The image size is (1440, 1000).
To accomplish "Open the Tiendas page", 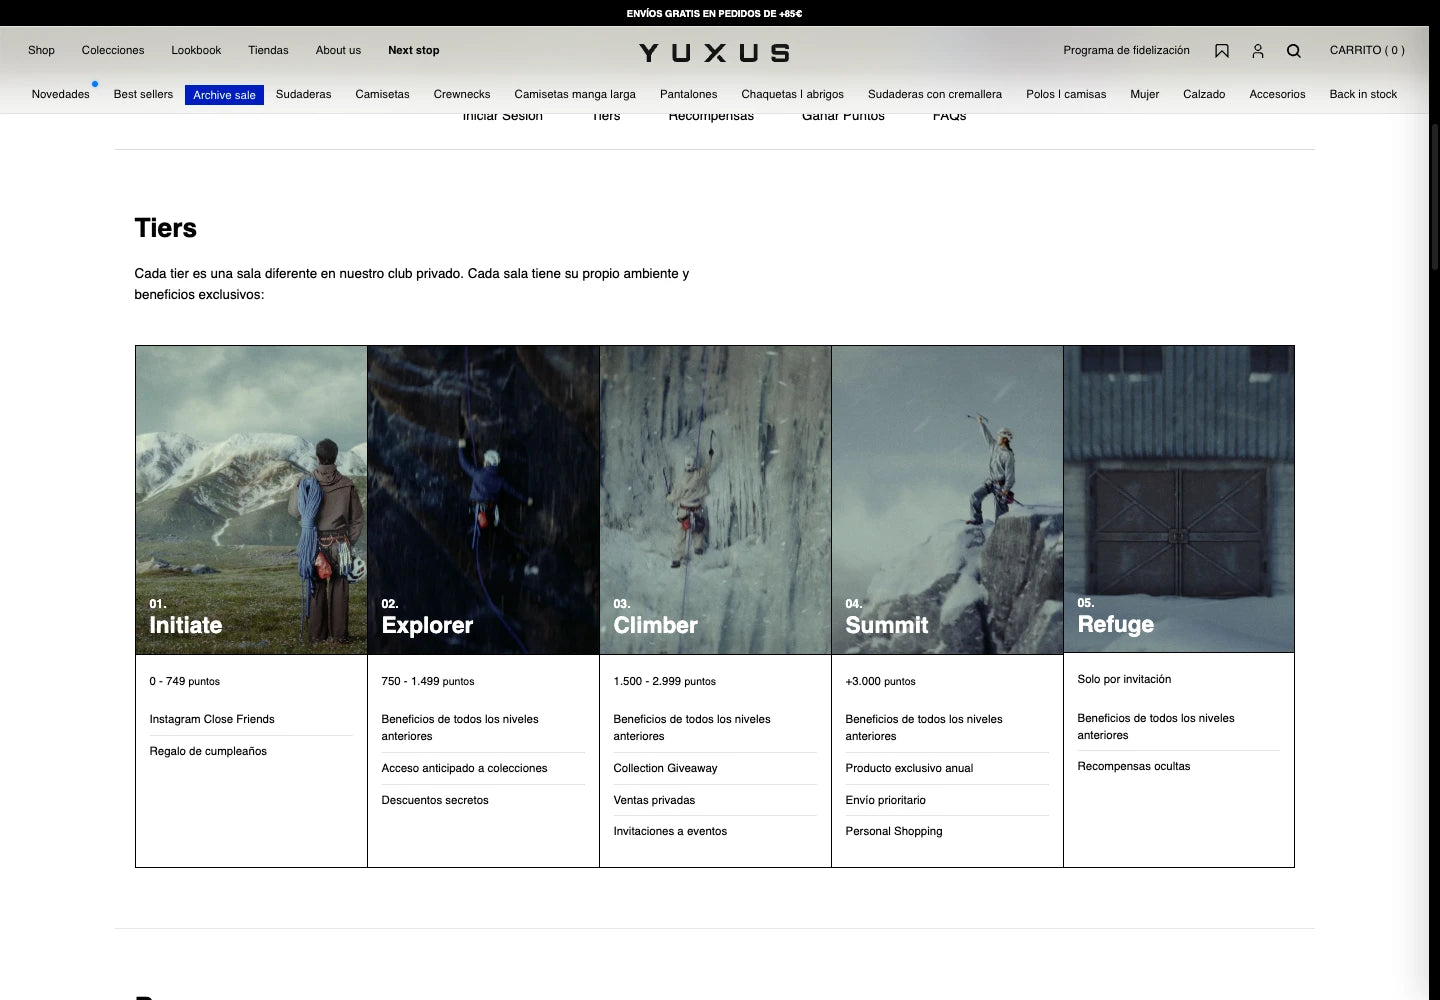I will [268, 50].
